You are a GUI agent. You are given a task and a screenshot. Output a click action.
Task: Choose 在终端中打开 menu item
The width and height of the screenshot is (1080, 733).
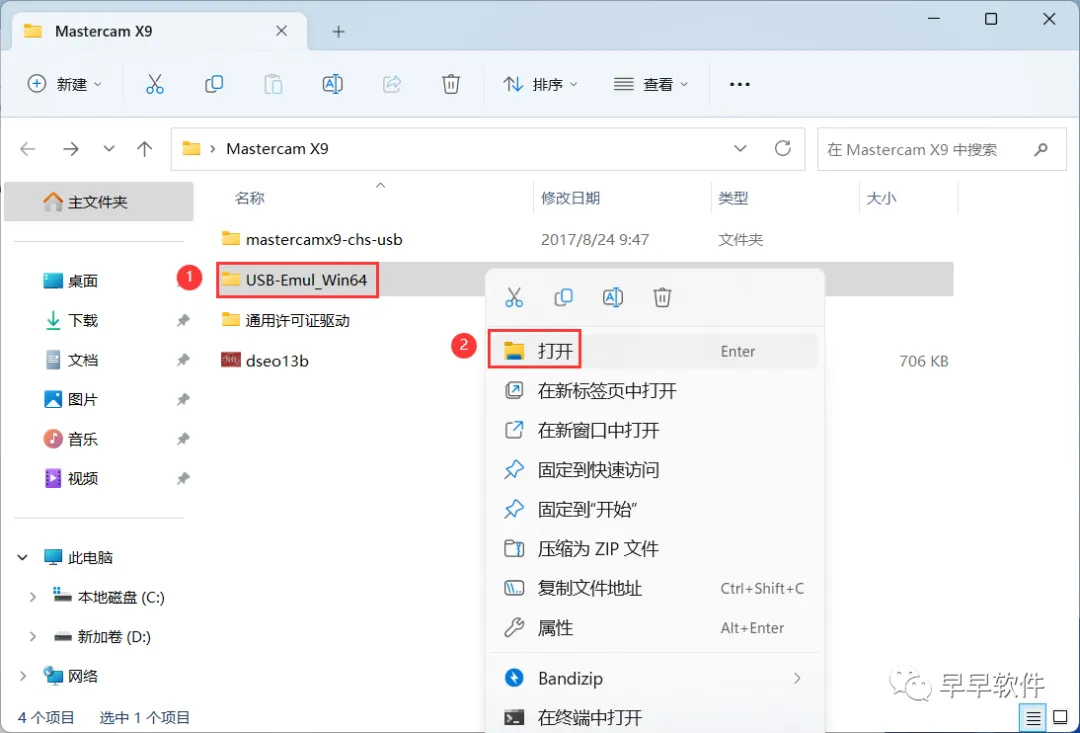pyautogui.click(x=654, y=717)
